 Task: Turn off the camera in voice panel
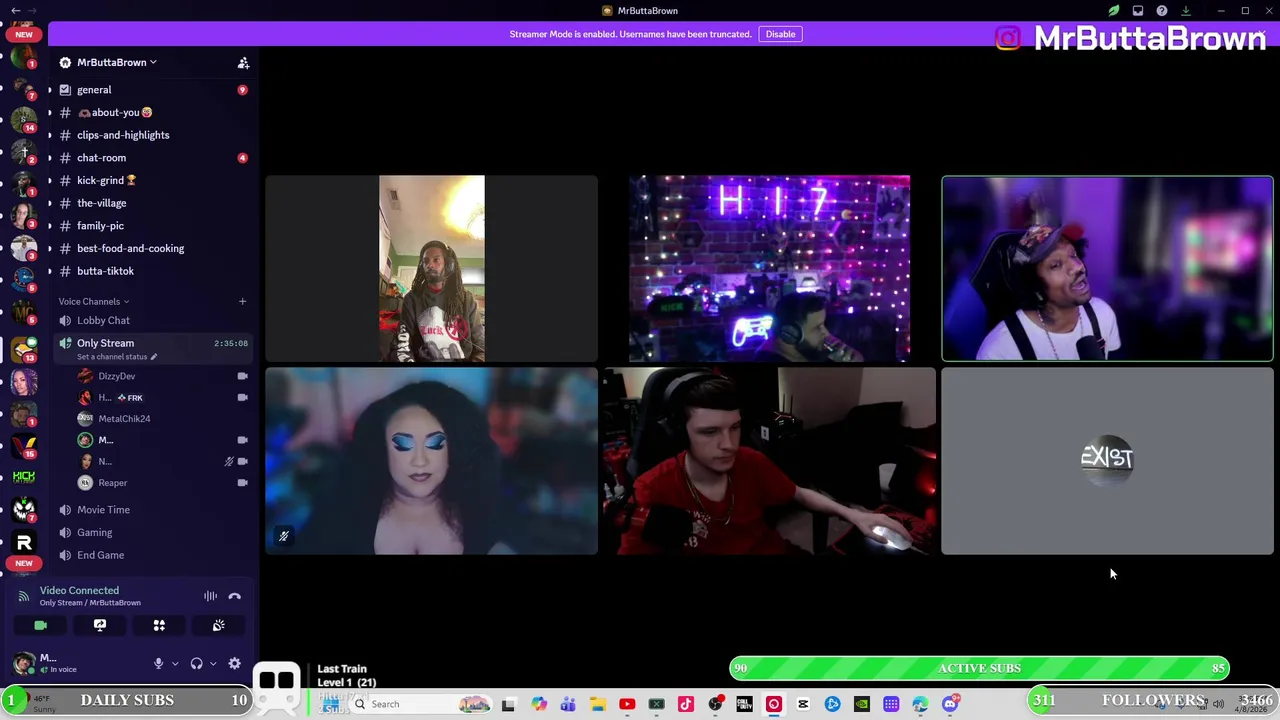40,625
